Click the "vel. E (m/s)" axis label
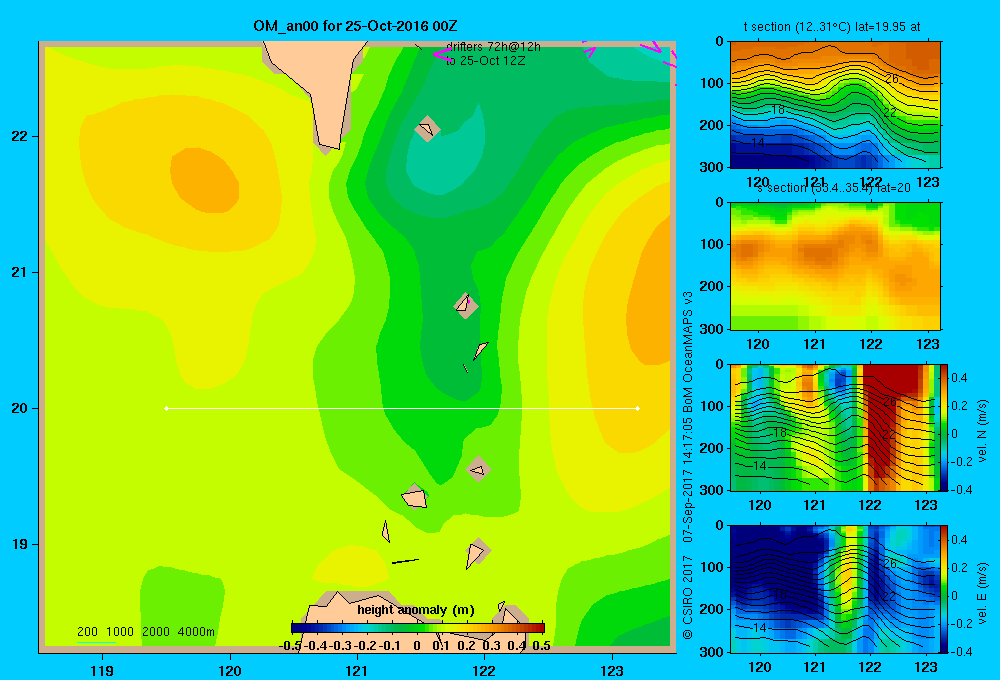Viewport: 1000px width, 680px height. coord(983,592)
